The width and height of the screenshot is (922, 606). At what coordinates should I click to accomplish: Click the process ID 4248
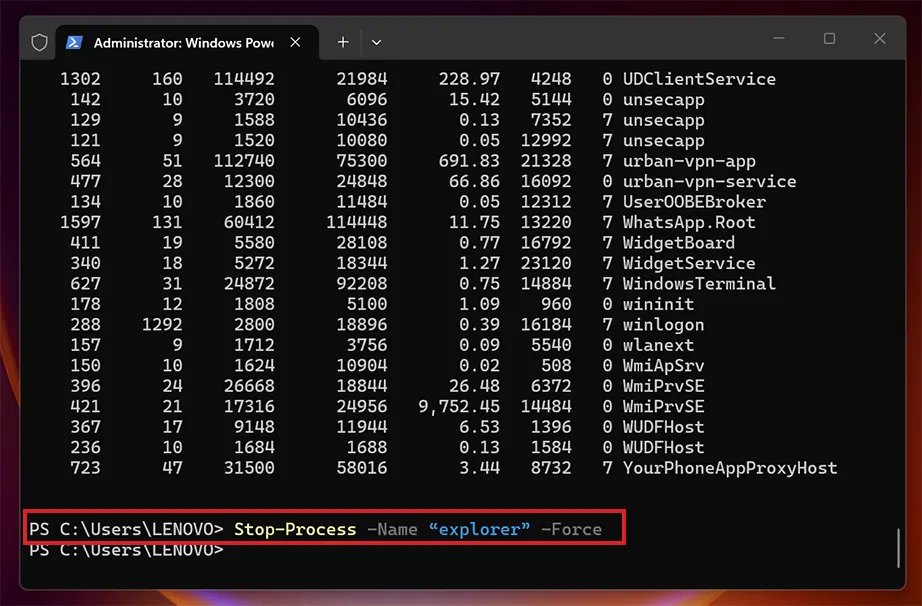[551, 79]
